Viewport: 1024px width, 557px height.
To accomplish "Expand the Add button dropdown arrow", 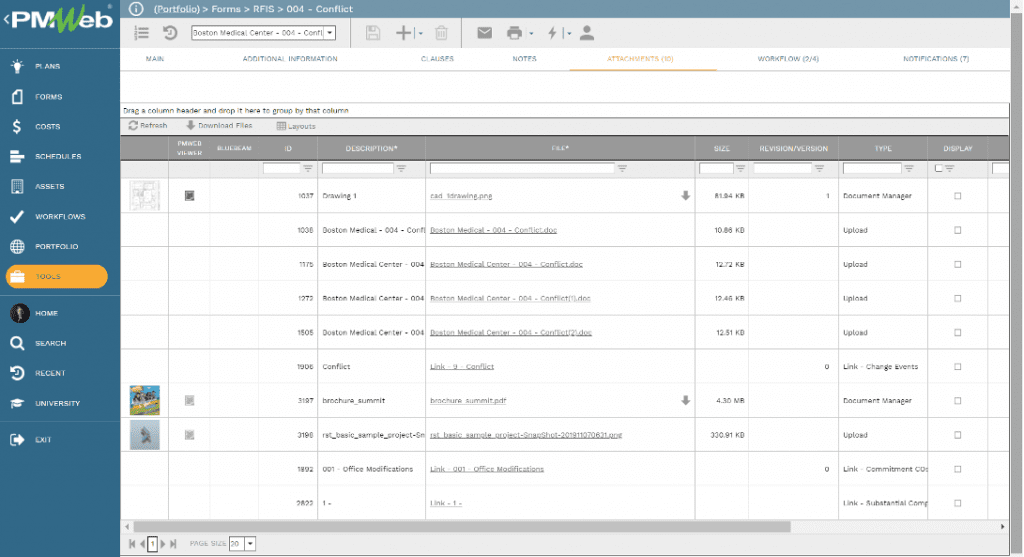I will click(x=420, y=33).
